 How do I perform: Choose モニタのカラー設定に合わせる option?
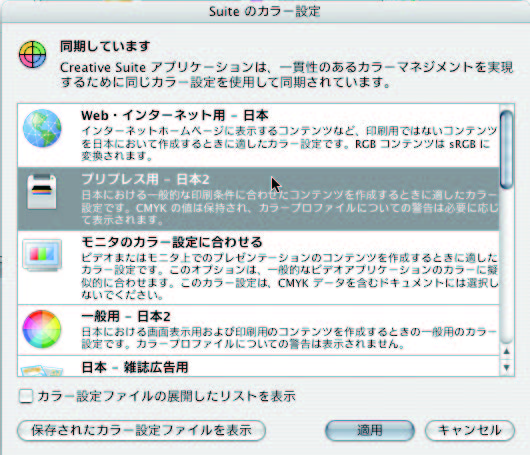[x=258, y=268]
